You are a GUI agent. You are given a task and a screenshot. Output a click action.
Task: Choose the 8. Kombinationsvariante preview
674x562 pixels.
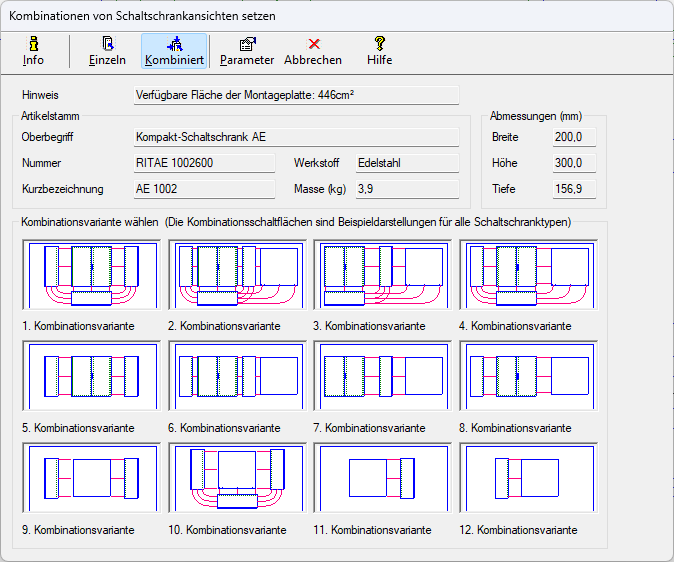tap(529, 377)
